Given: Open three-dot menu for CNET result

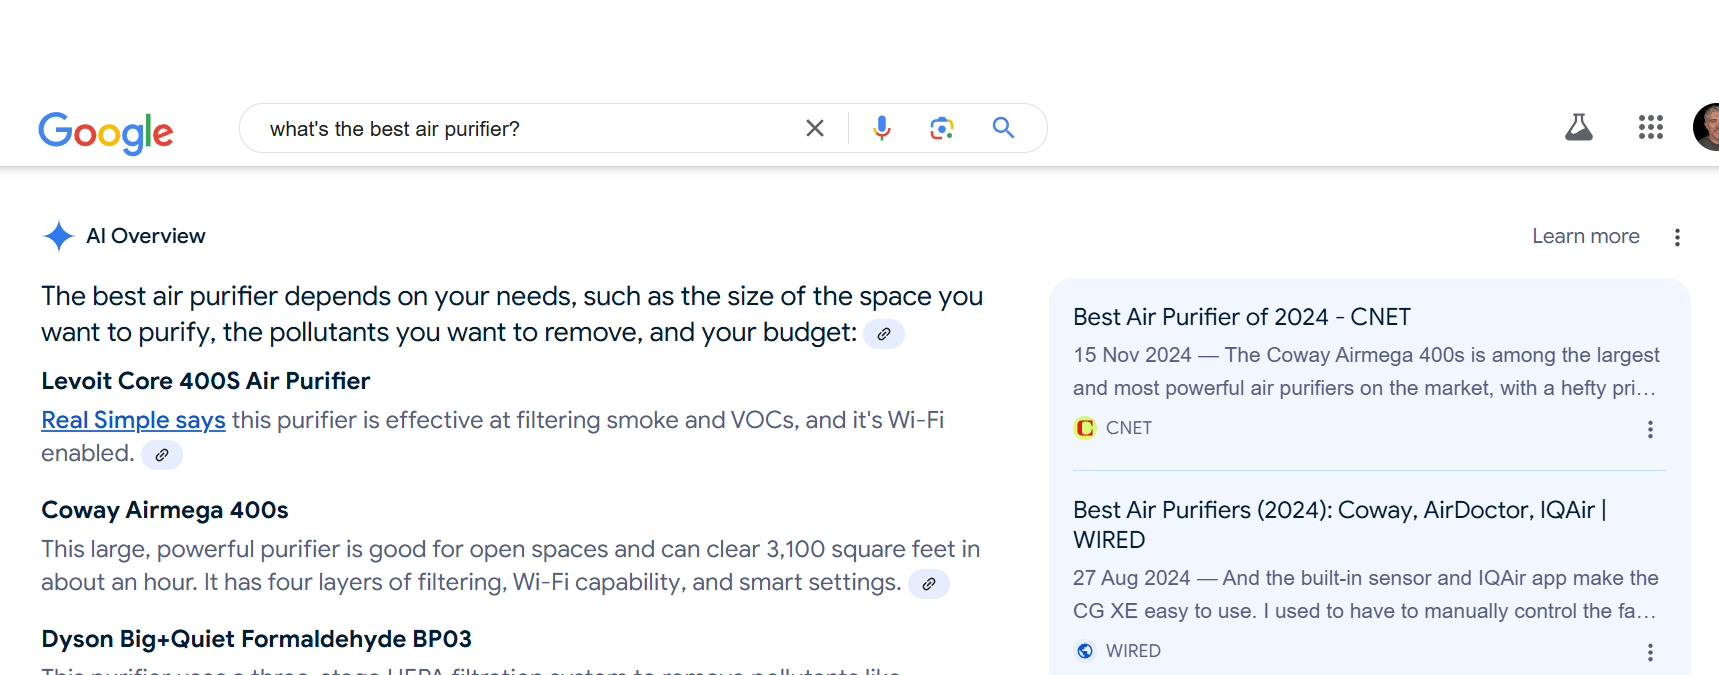Looking at the screenshot, I should click(x=1650, y=429).
